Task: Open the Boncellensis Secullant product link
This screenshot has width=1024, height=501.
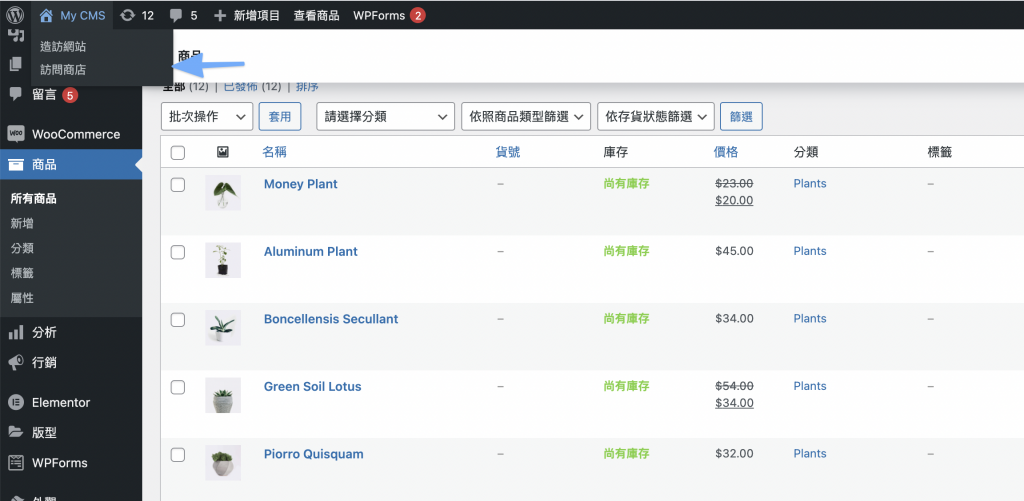Action: (x=331, y=319)
